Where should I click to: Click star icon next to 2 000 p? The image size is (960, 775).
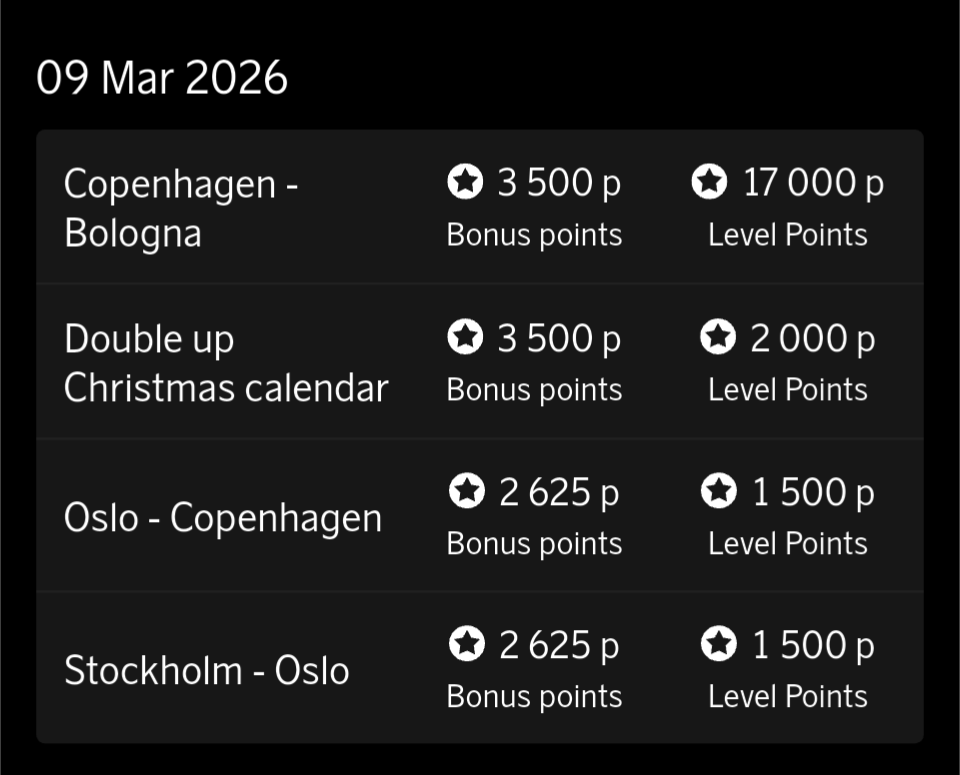click(717, 337)
